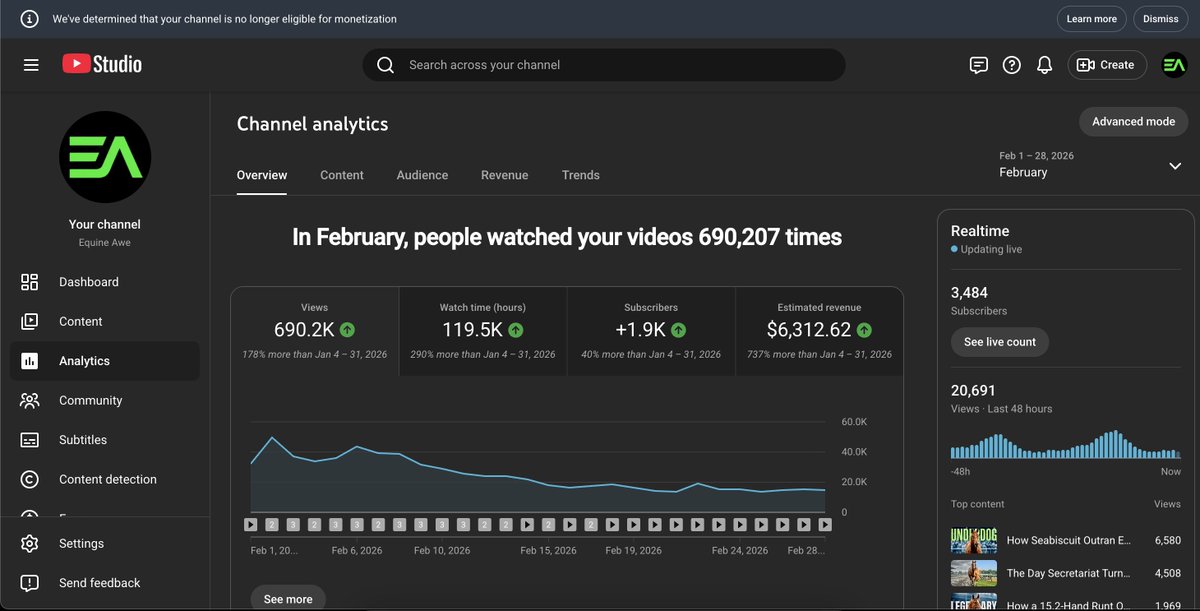The image size is (1200, 611).
Task: Open the comments feedback icon in header
Action: click(979, 65)
